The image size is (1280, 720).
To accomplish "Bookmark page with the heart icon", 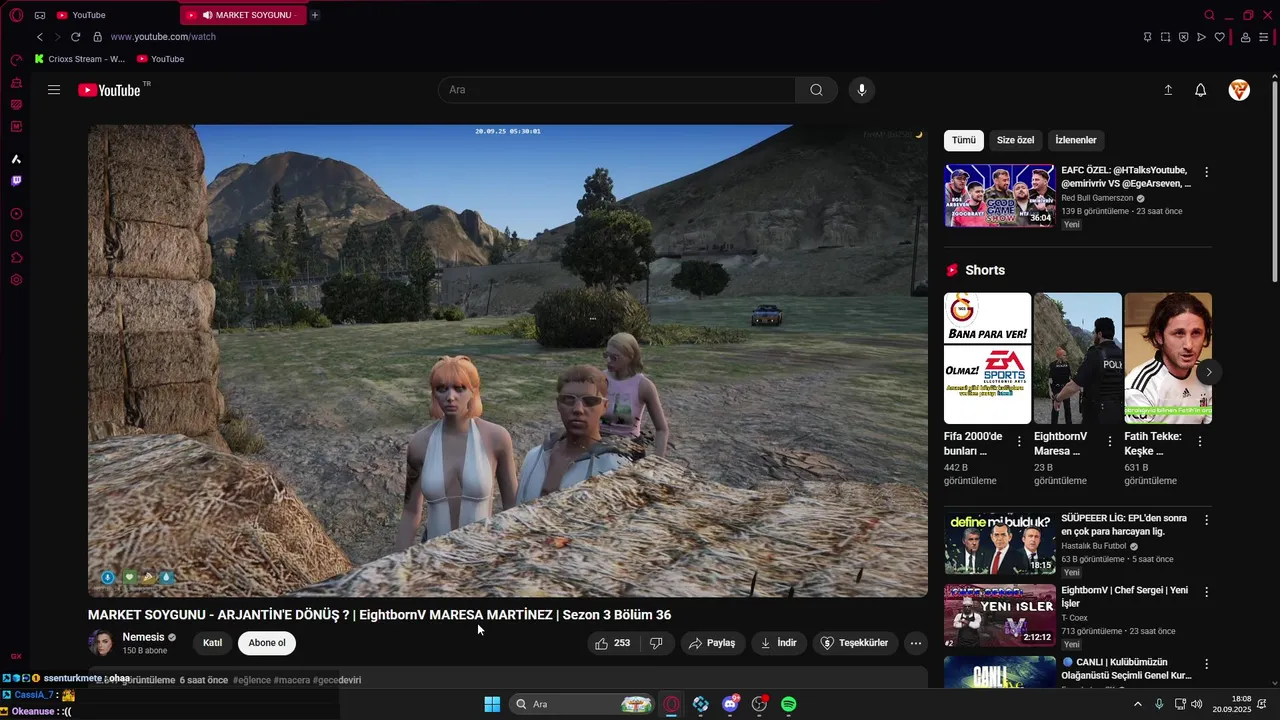I will (1219, 37).
